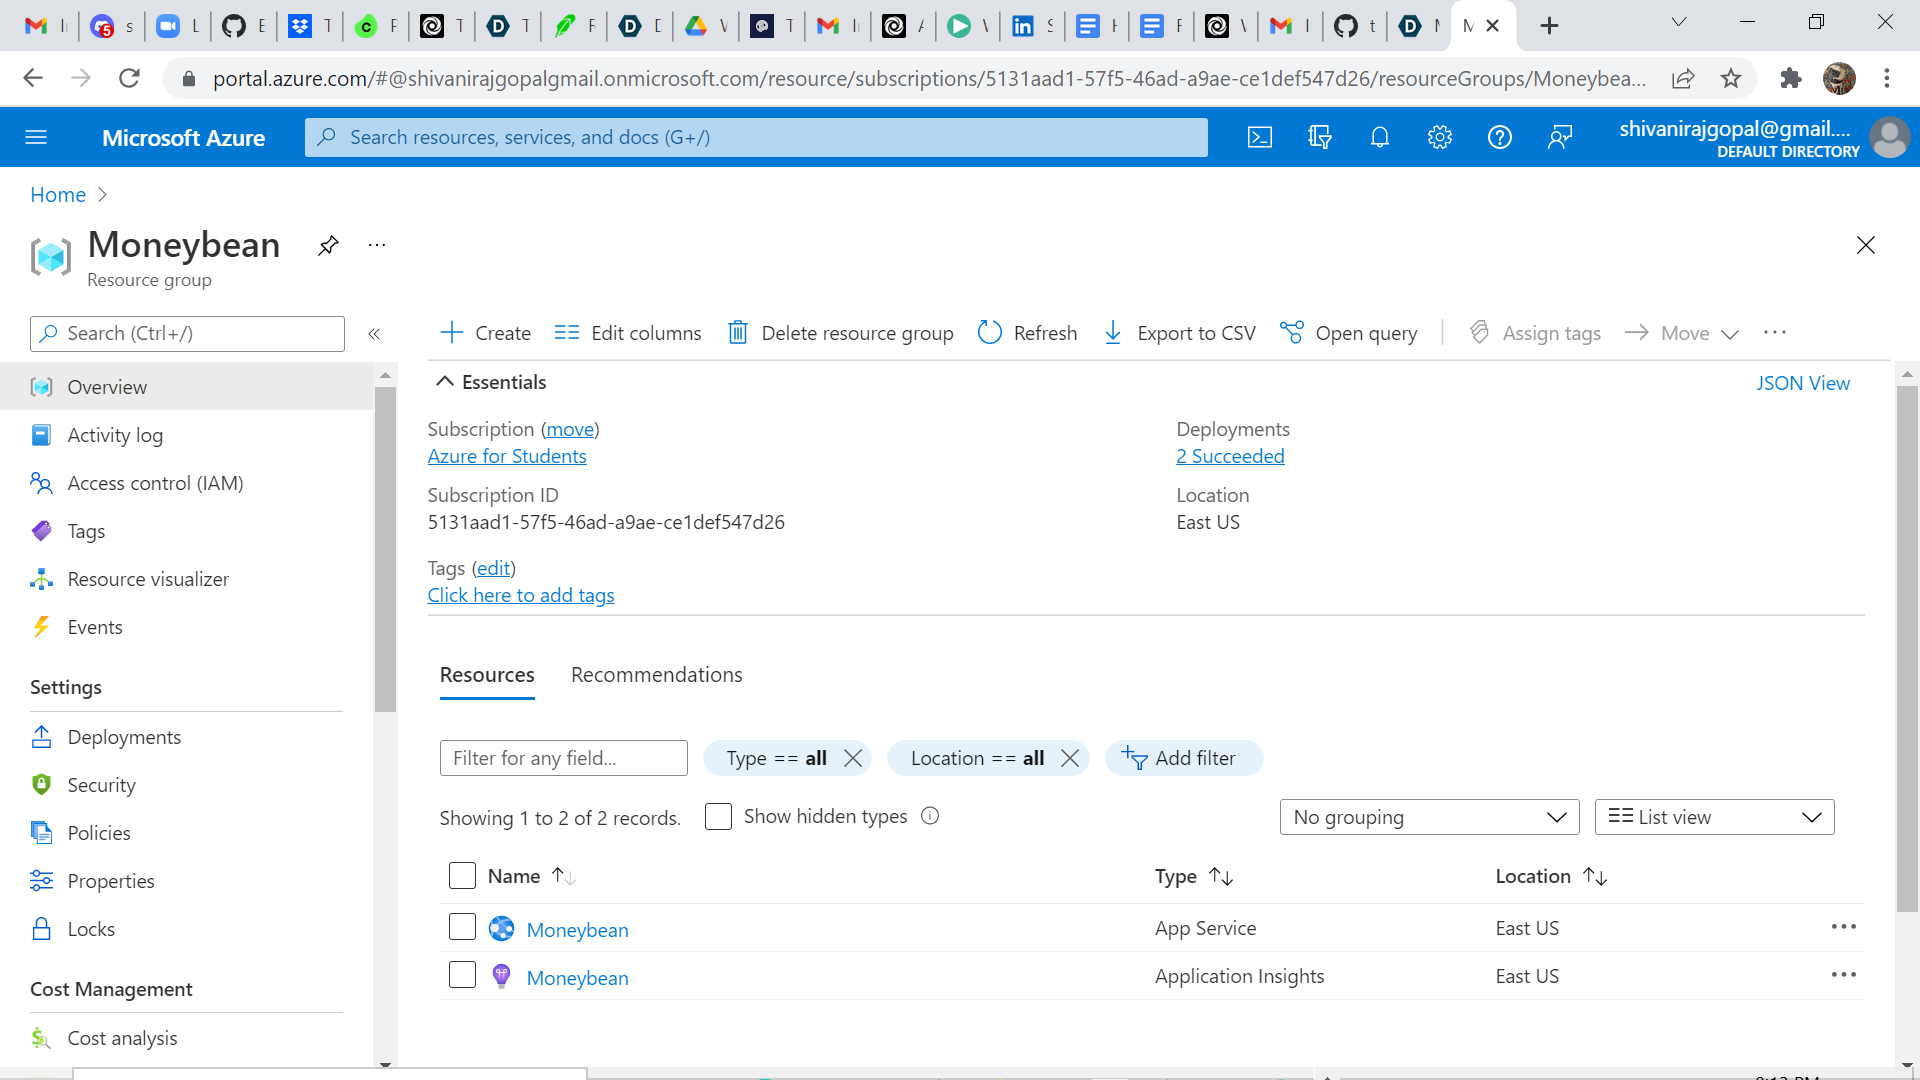
Task: Open Azure Cloud Shell icon
Action: tap(1260, 138)
